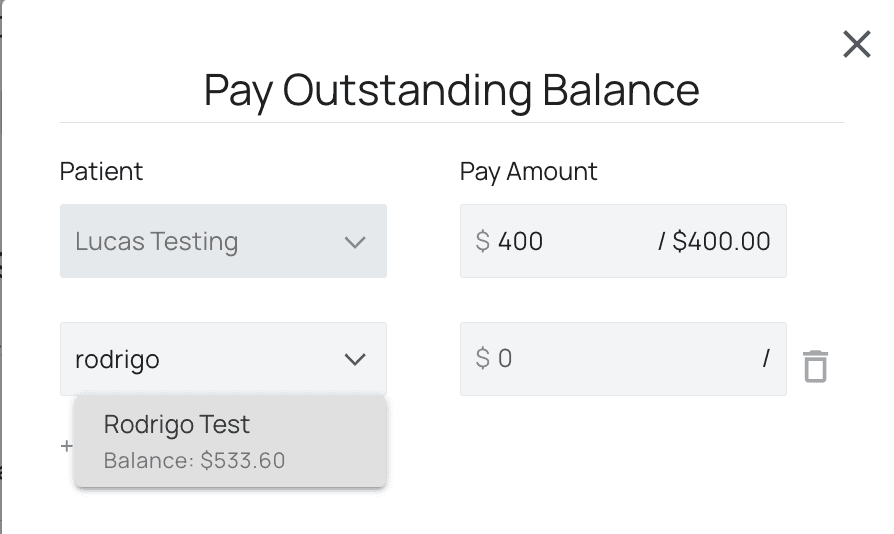Collapse the rodrigo patient dropdown chevron
This screenshot has width=894, height=534.
[x=355, y=359]
